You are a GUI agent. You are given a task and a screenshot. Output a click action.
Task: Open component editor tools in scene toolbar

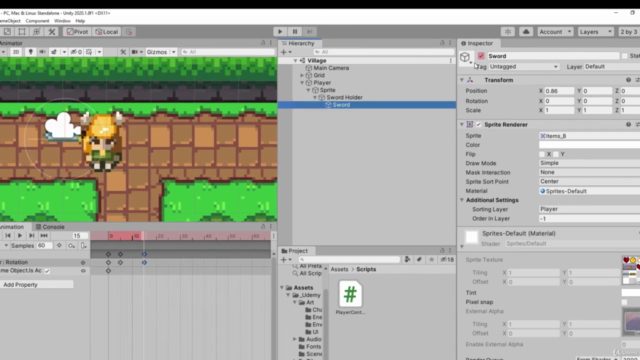pos(123,52)
